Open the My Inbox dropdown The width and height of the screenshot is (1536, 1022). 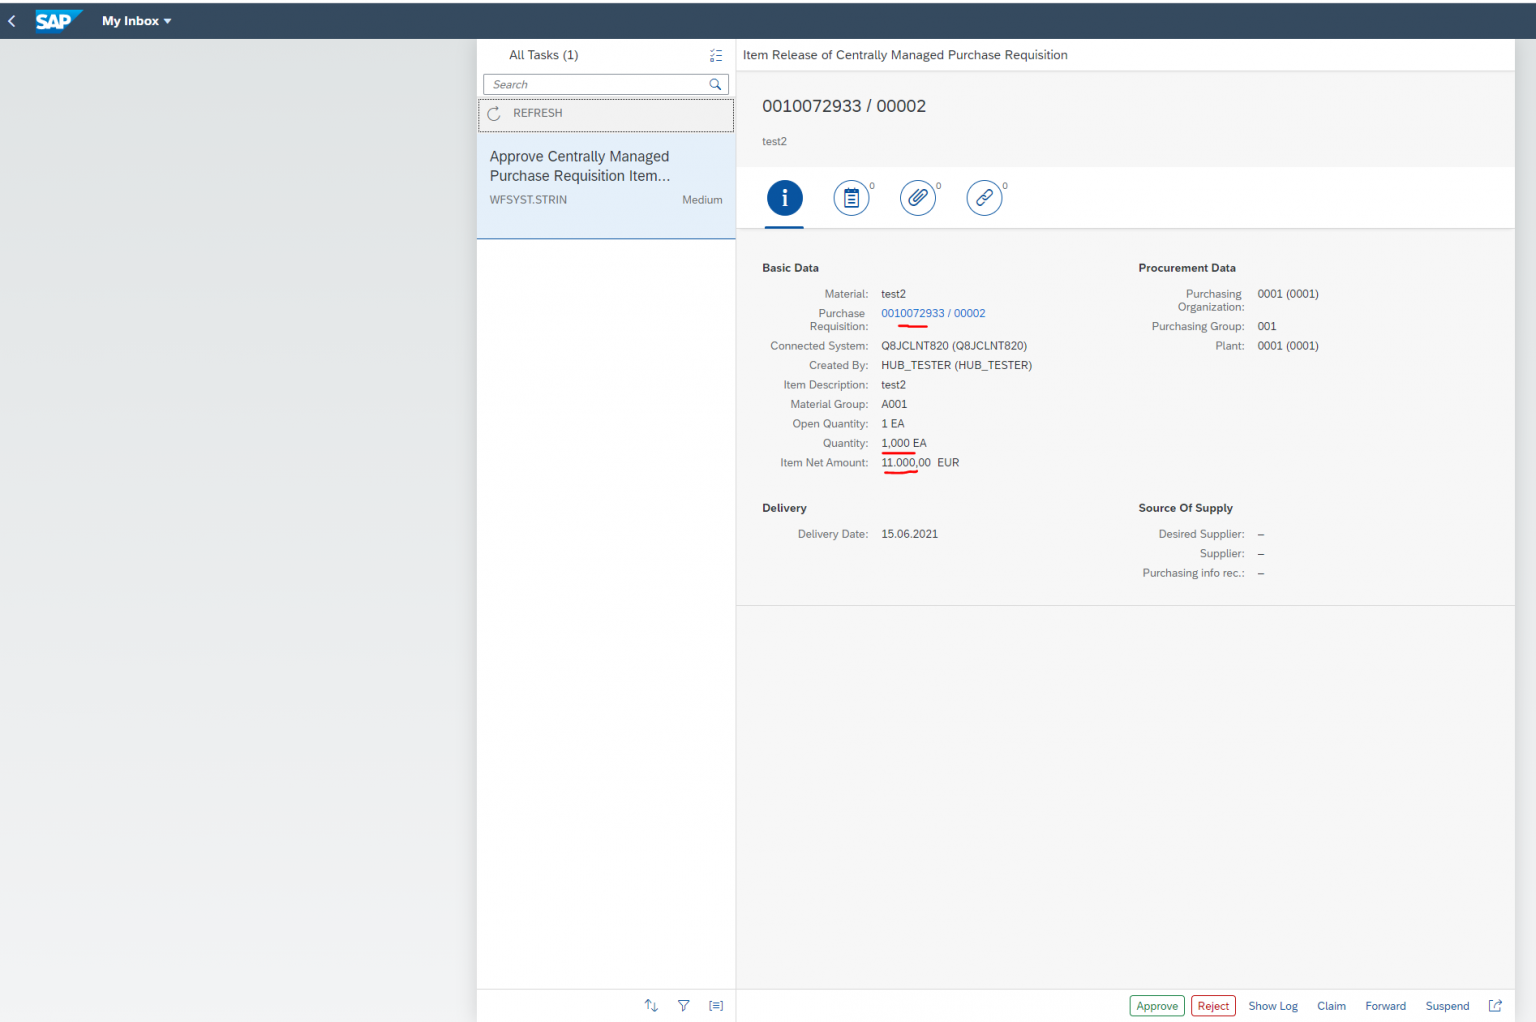coord(136,20)
